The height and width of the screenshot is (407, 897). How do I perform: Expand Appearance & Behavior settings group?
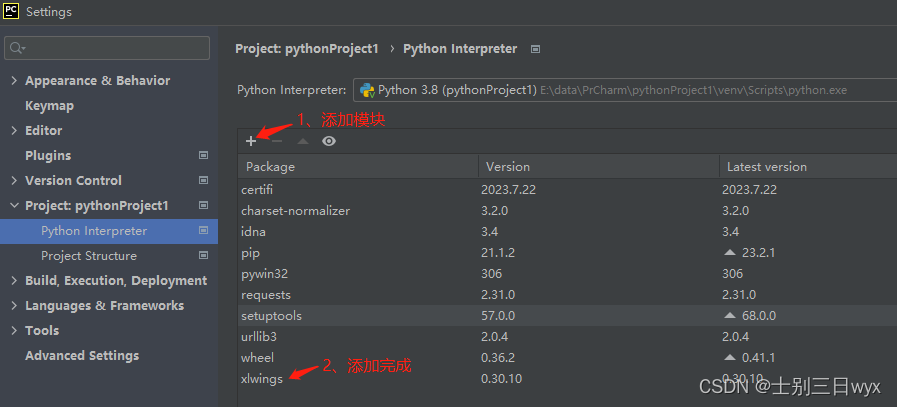pyautogui.click(x=14, y=81)
